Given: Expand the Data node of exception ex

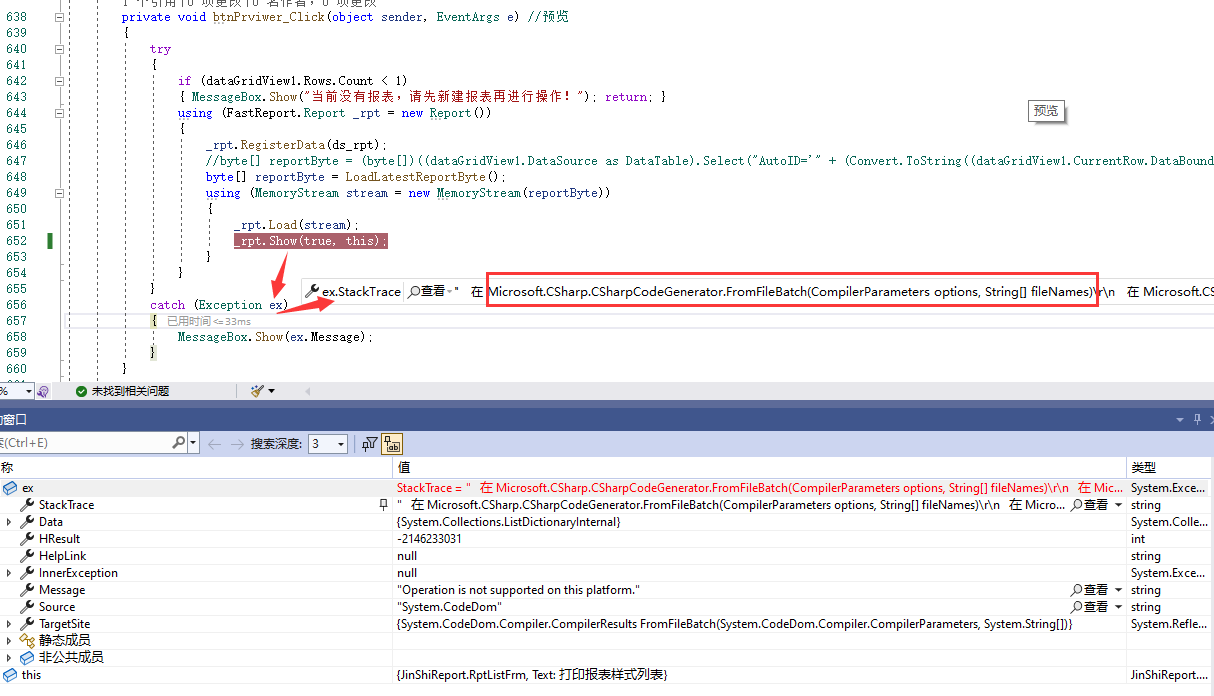Looking at the screenshot, I should [x=7, y=521].
